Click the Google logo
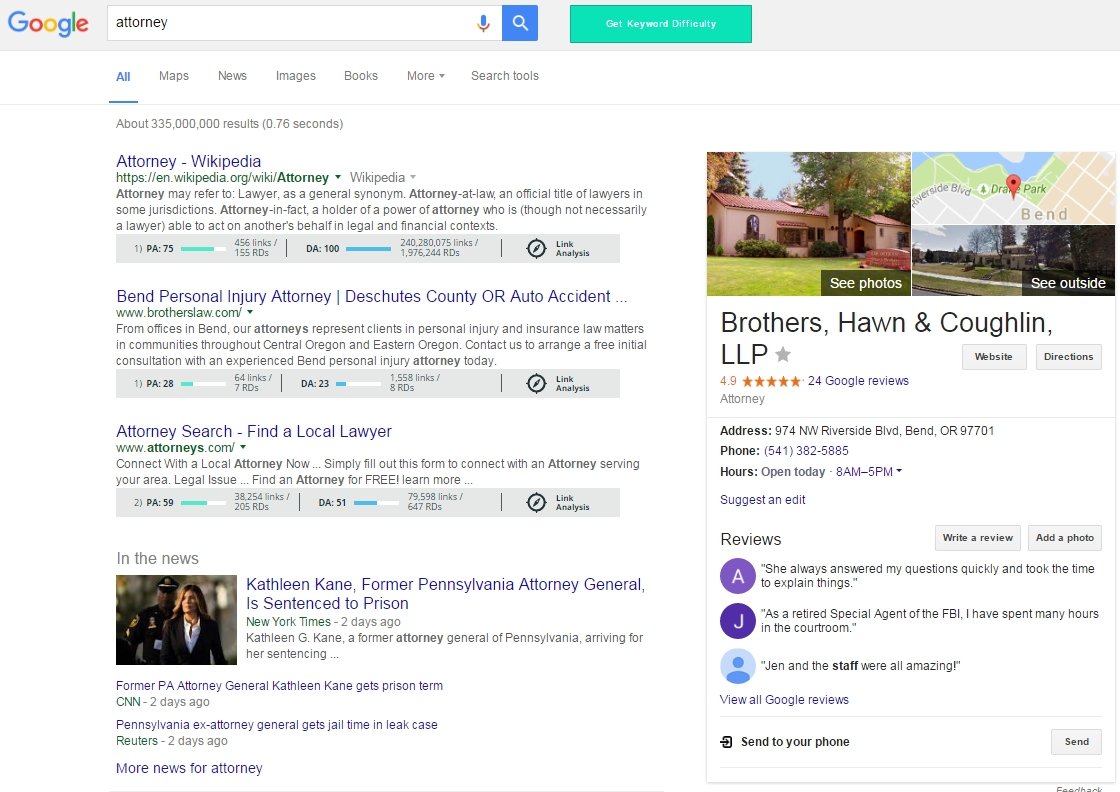 click(x=48, y=23)
